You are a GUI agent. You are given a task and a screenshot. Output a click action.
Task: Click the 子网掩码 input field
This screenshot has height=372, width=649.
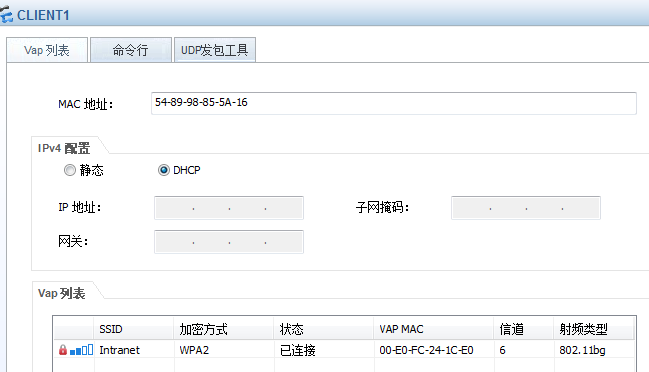[526, 208]
